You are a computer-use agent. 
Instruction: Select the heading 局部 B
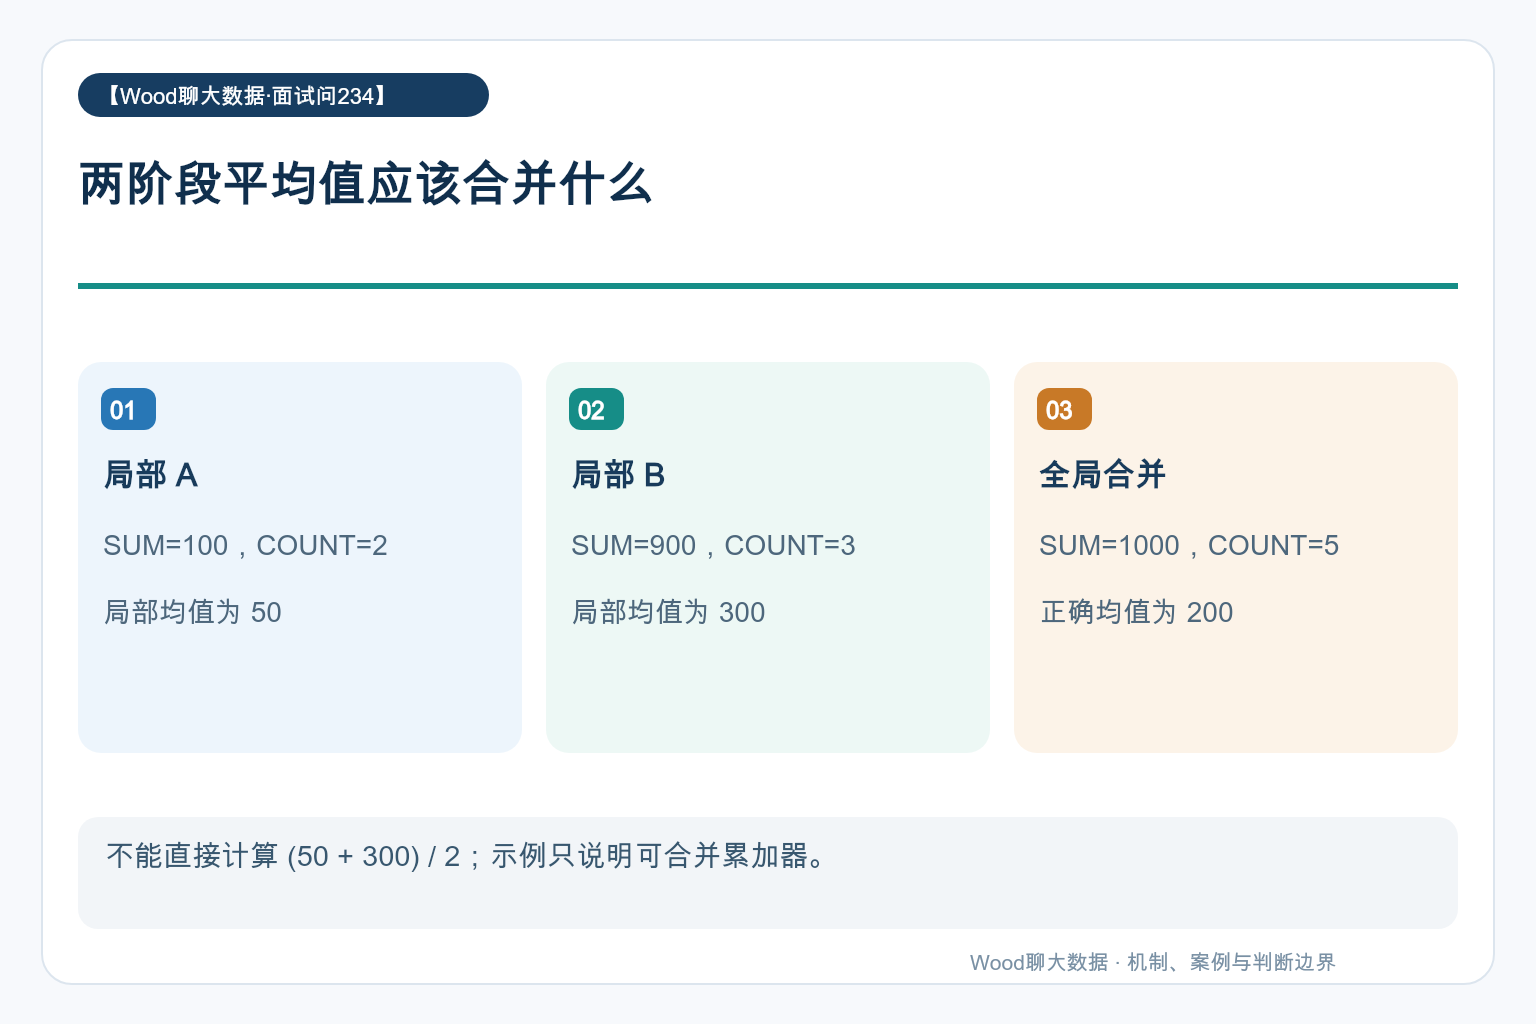coord(619,474)
